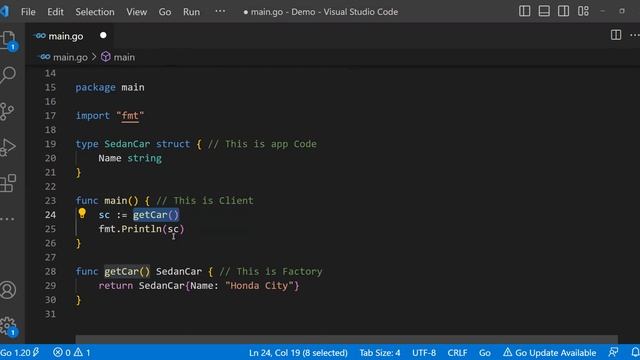
Task: Open the Selection menu
Action: click(x=95, y=12)
